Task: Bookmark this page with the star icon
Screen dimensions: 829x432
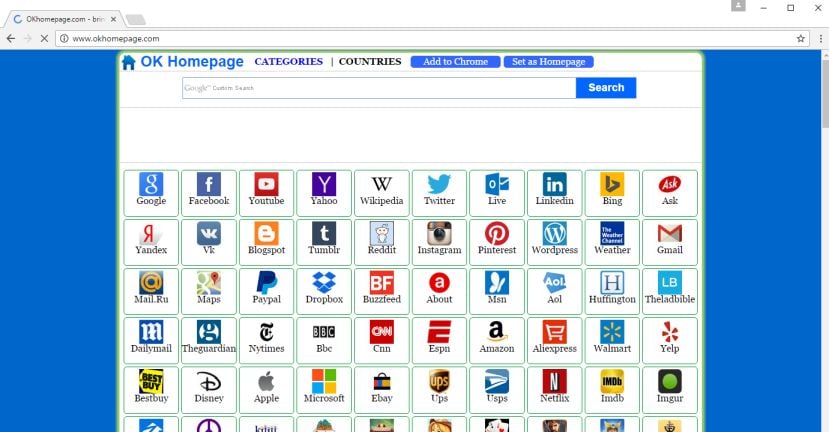Action: (x=800, y=39)
